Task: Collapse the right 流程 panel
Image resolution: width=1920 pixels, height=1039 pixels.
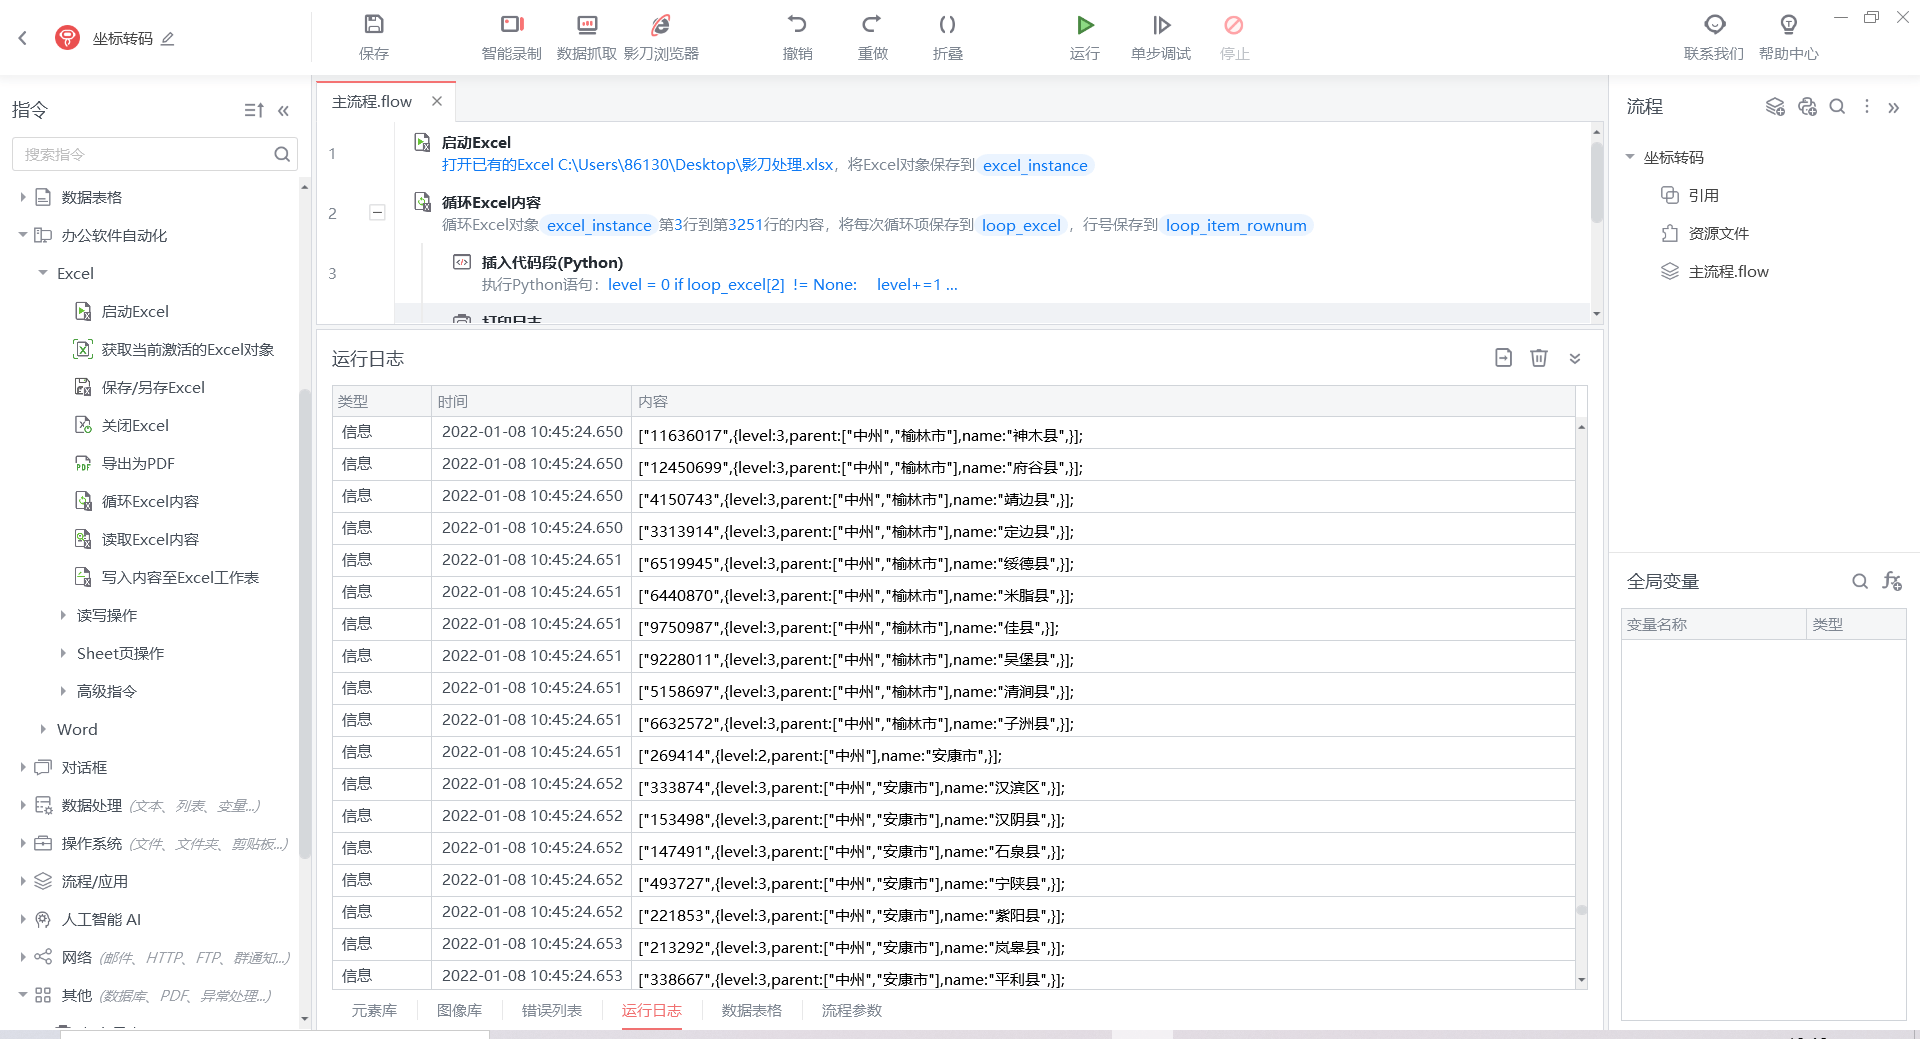Action: [x=1893, y=108]
